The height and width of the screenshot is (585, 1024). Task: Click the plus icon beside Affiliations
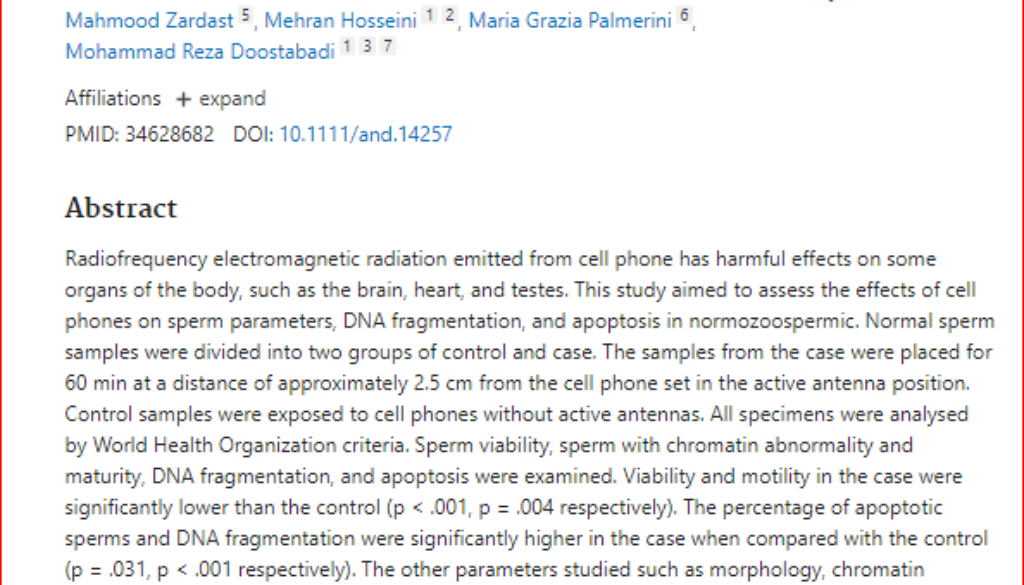184,99
